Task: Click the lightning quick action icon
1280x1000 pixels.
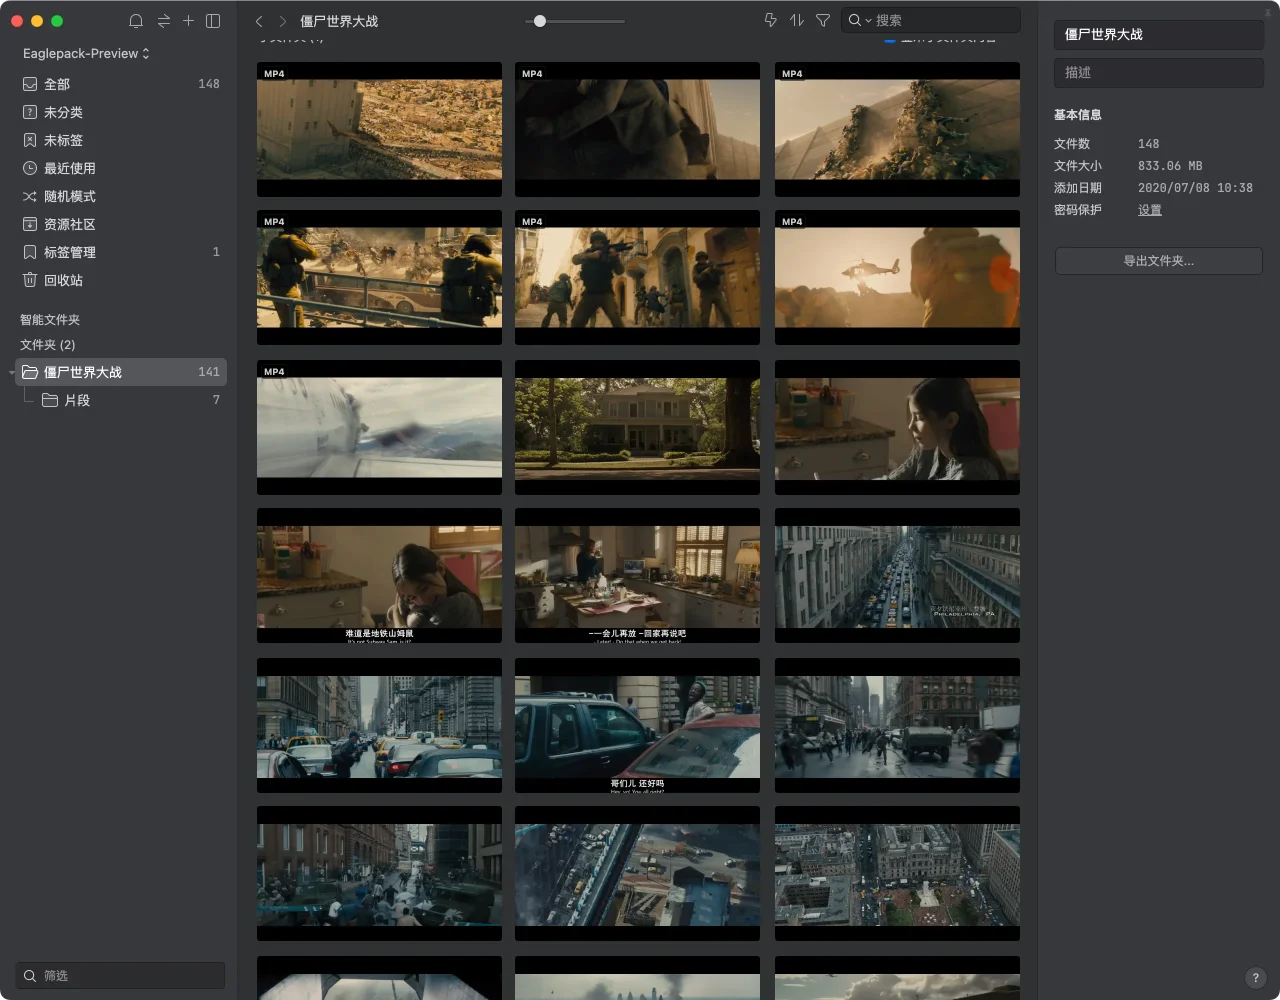Action: 770,20
